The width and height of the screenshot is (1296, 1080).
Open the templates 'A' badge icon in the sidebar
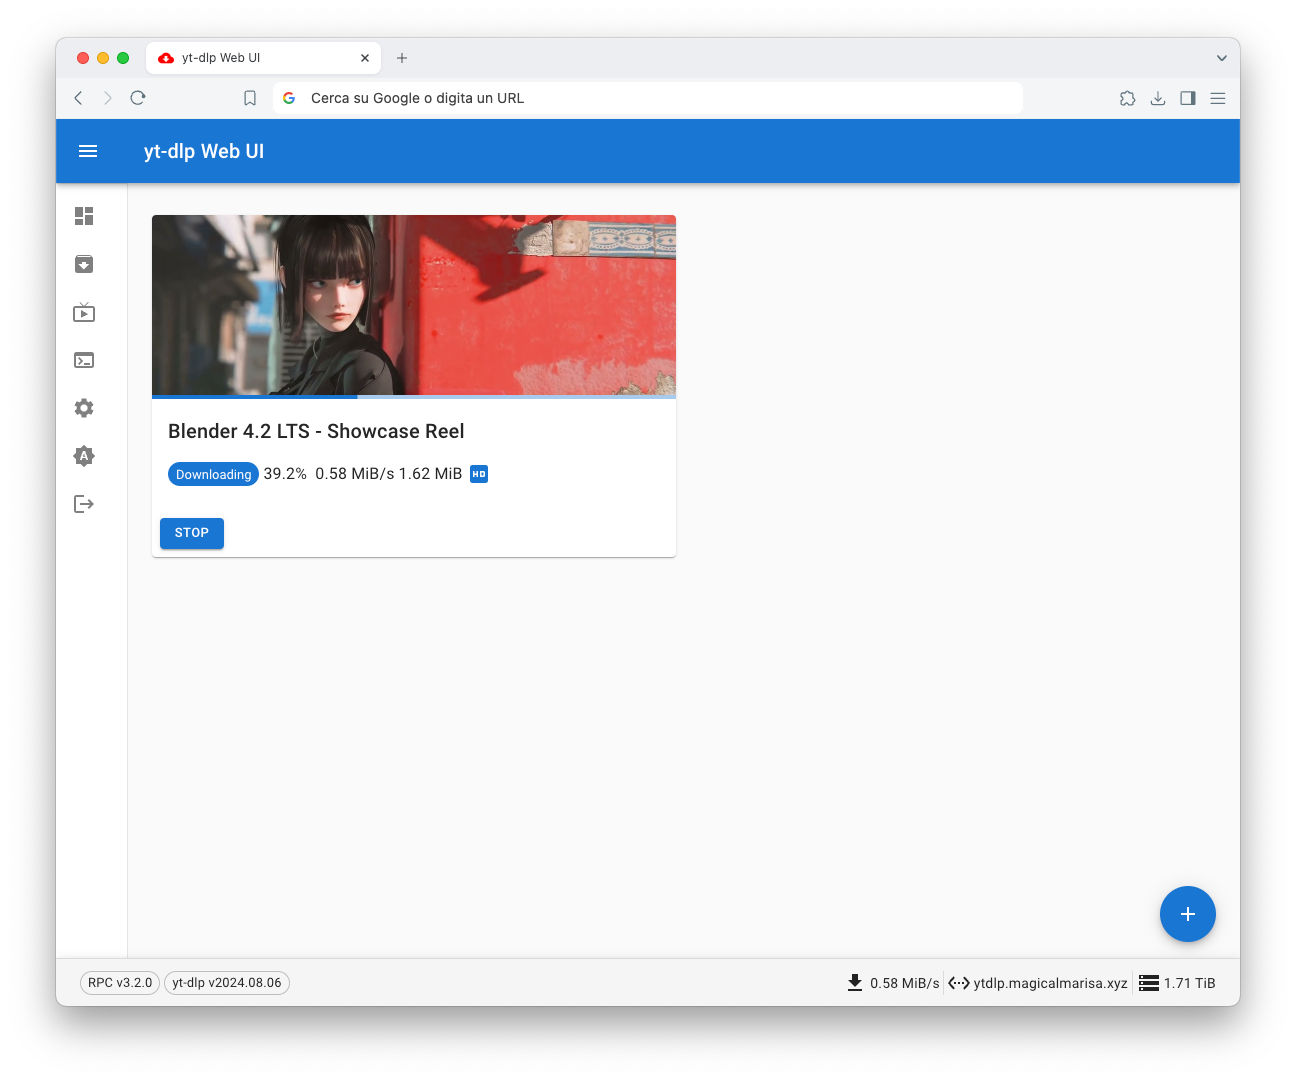coord(84,456)
